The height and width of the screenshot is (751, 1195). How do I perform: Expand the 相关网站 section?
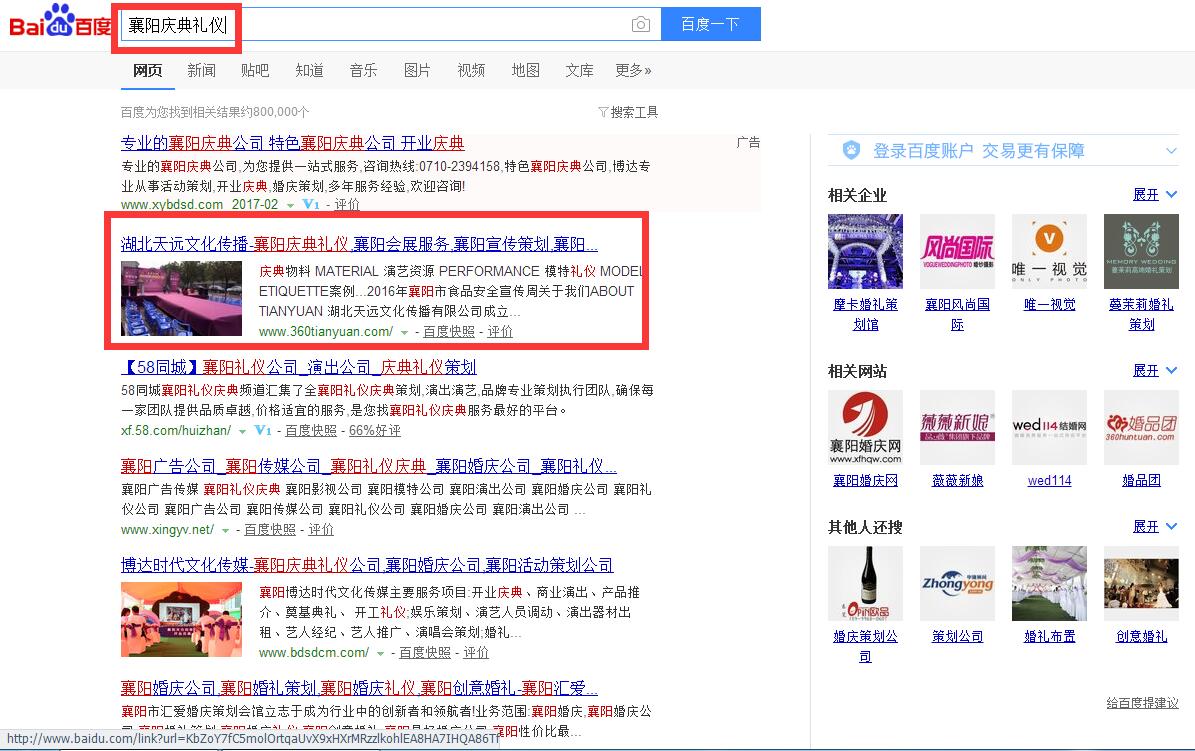[1155, 371]
